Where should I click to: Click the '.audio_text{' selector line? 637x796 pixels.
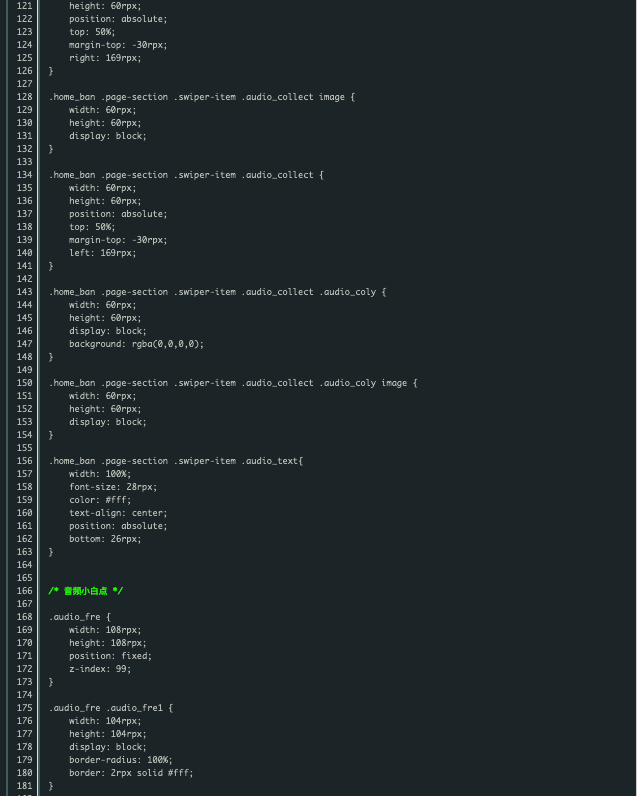click(176, 461)
